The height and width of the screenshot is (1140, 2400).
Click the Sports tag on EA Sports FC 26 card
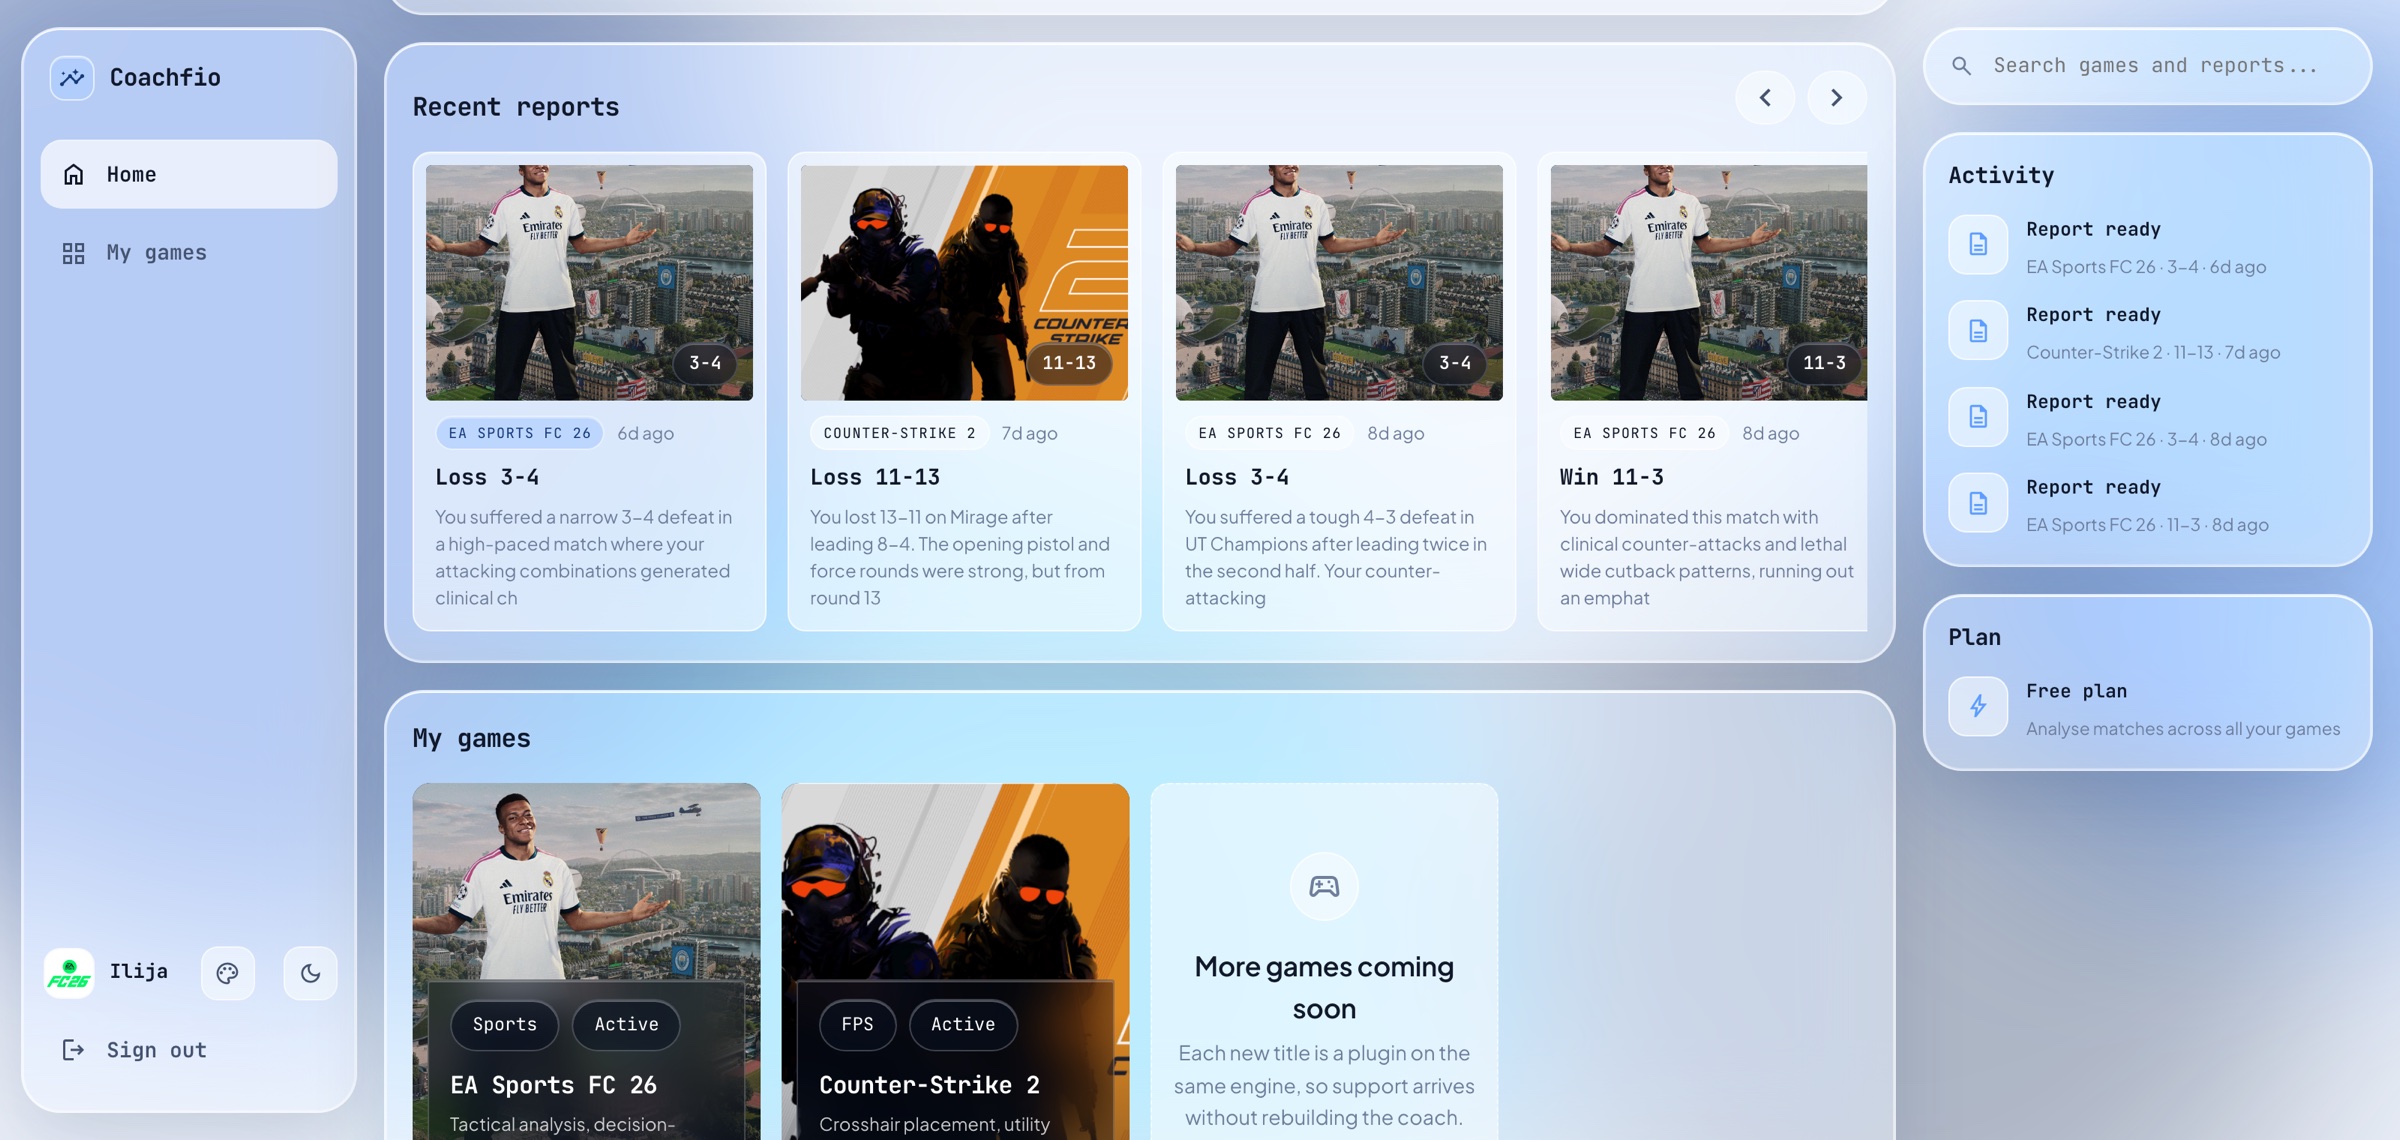tap(505, 1025)
